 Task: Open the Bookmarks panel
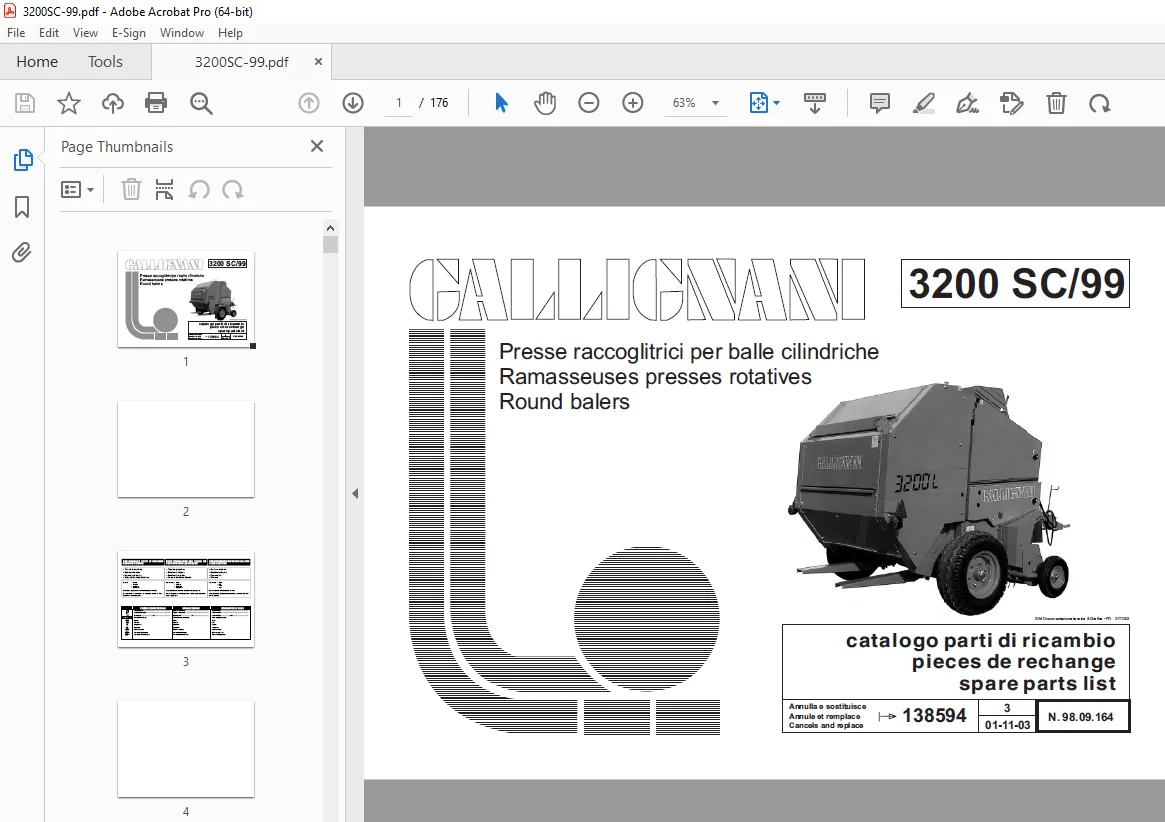[22, 207]
